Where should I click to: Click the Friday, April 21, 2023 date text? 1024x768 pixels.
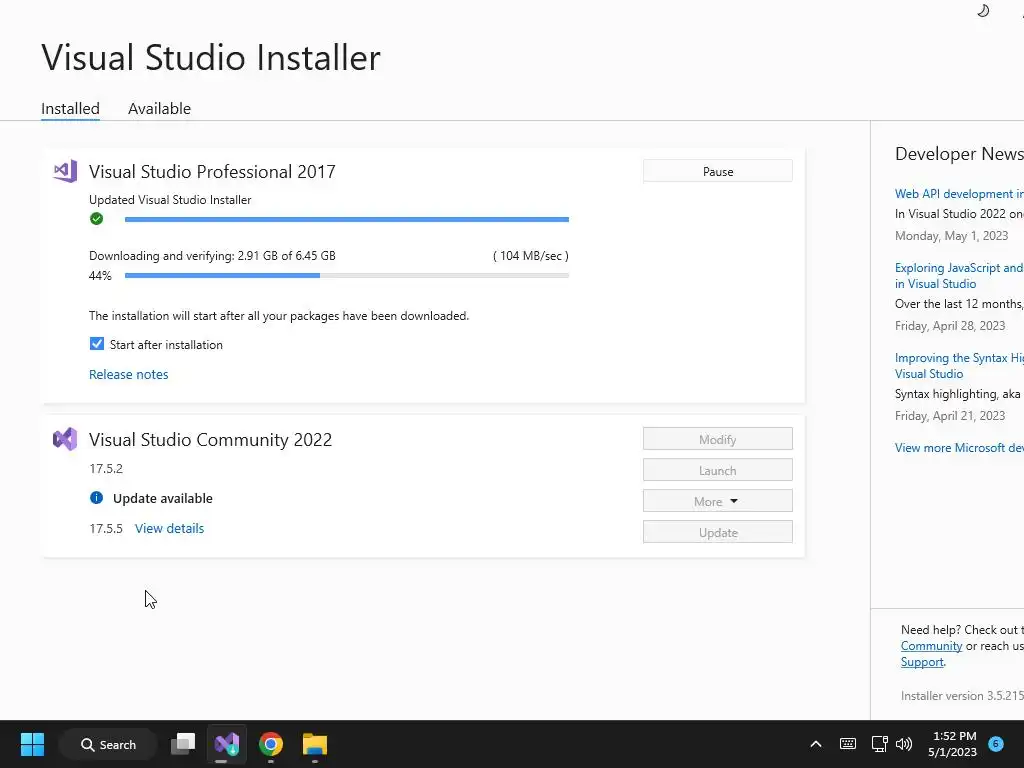coord(950,416)
